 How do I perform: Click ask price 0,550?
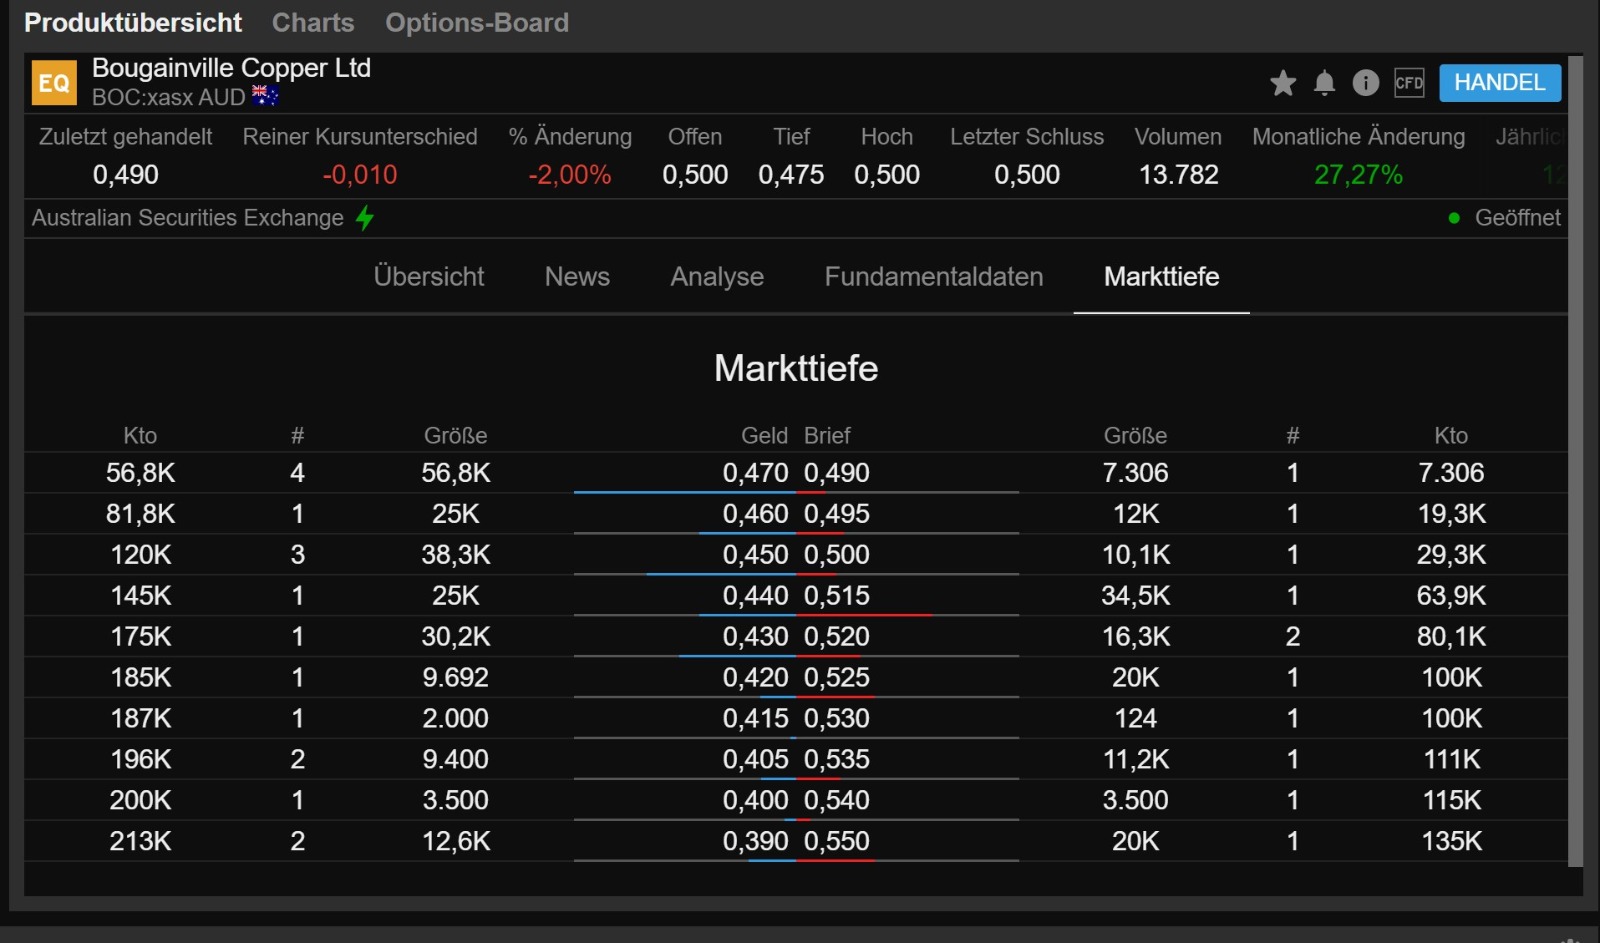tap(837, 842)
